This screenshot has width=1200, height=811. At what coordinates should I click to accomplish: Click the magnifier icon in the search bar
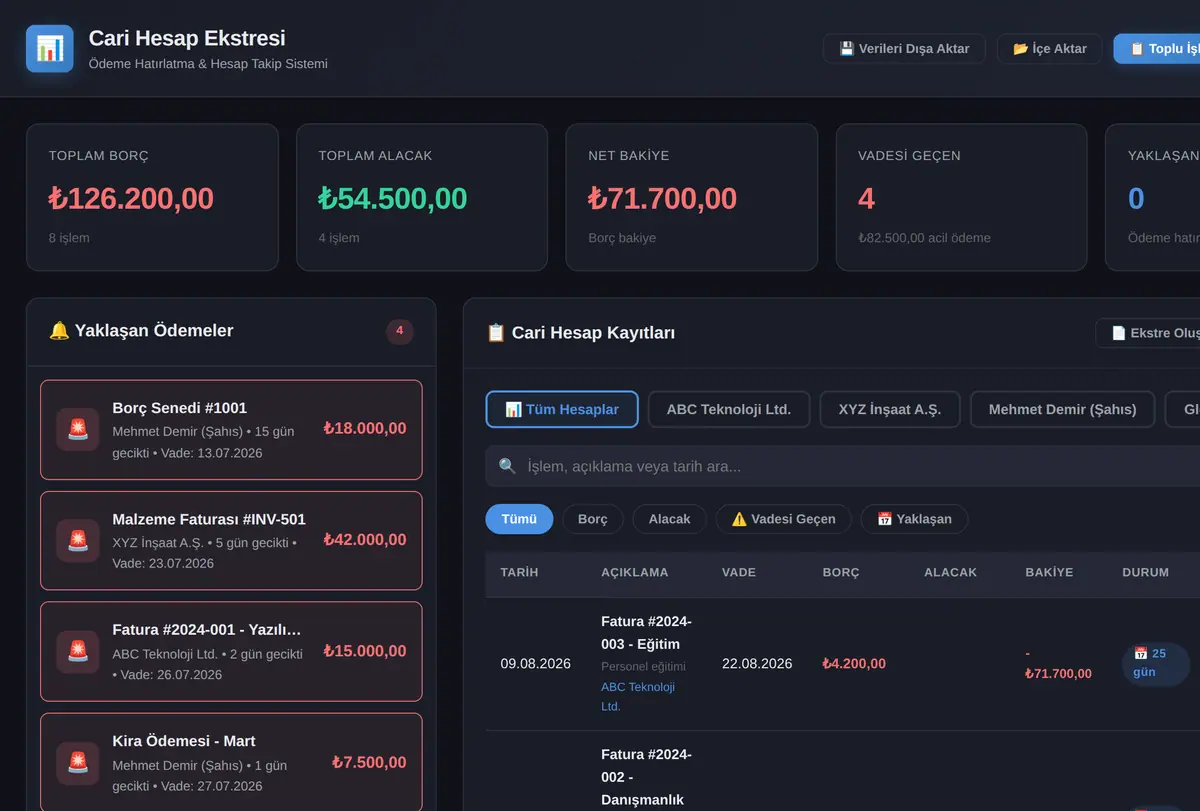tap(507, 466)
